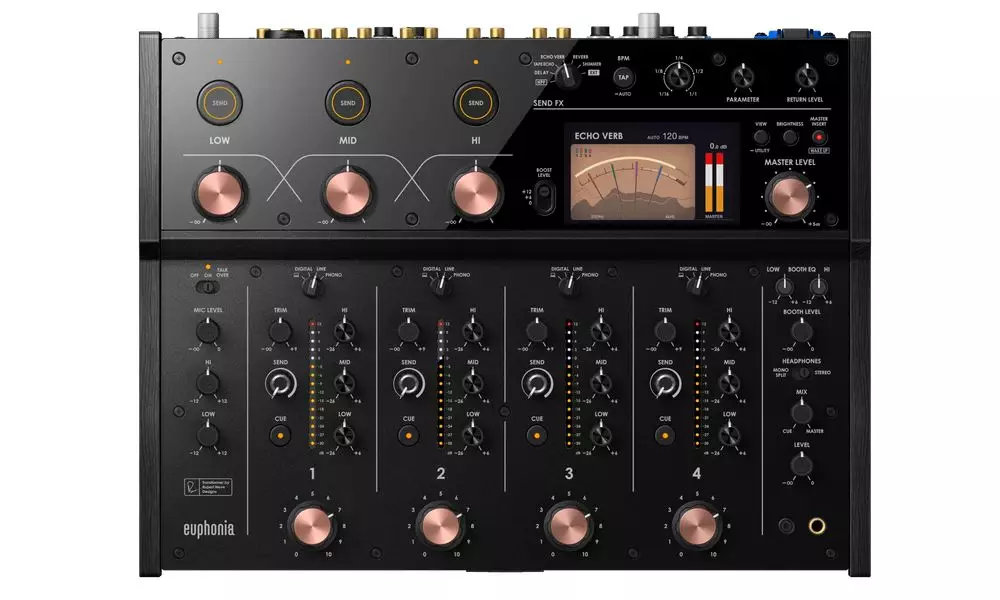Click channel 1 copper rotary fader
The height and width of the screenshot is (600, 1000).
click(x=312, y=526)
